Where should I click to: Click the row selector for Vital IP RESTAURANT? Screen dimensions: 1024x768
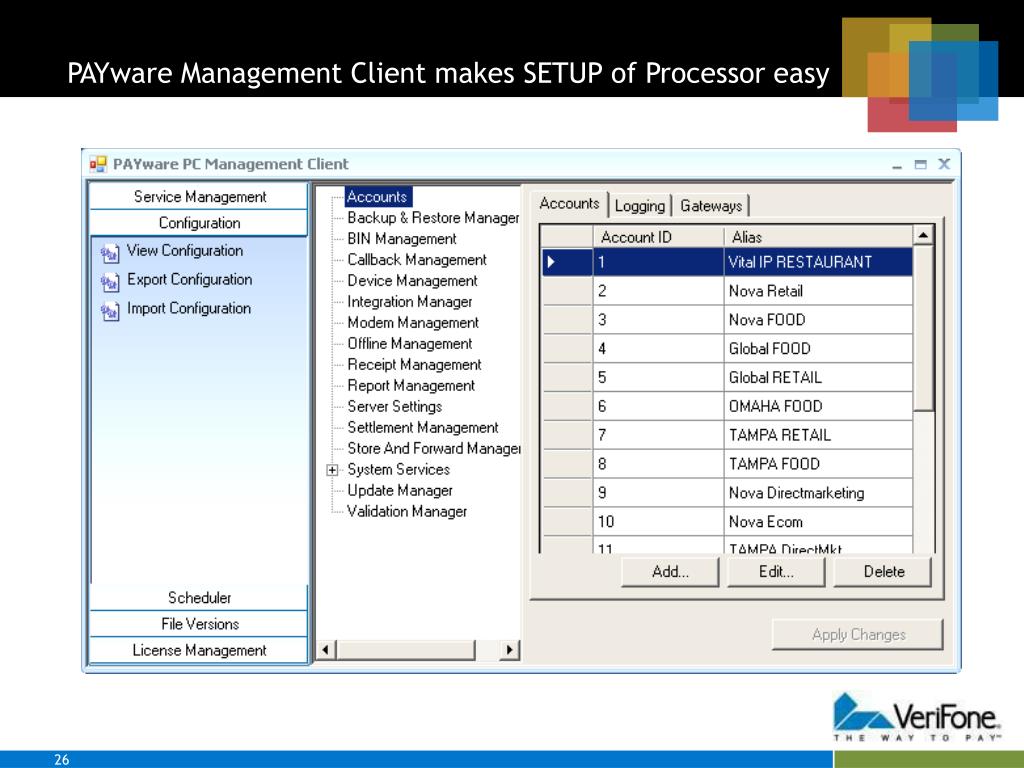click(x=567, y=262)
